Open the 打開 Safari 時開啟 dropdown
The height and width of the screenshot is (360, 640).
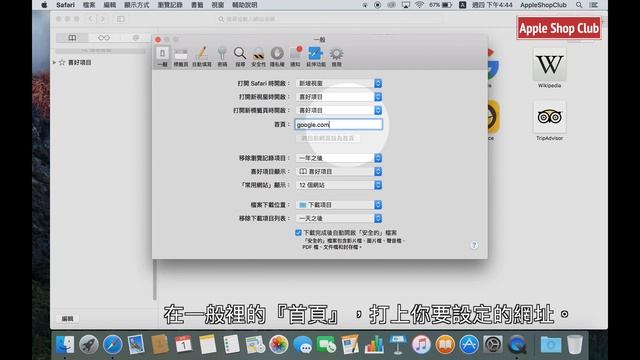click(x=339, y=83)
